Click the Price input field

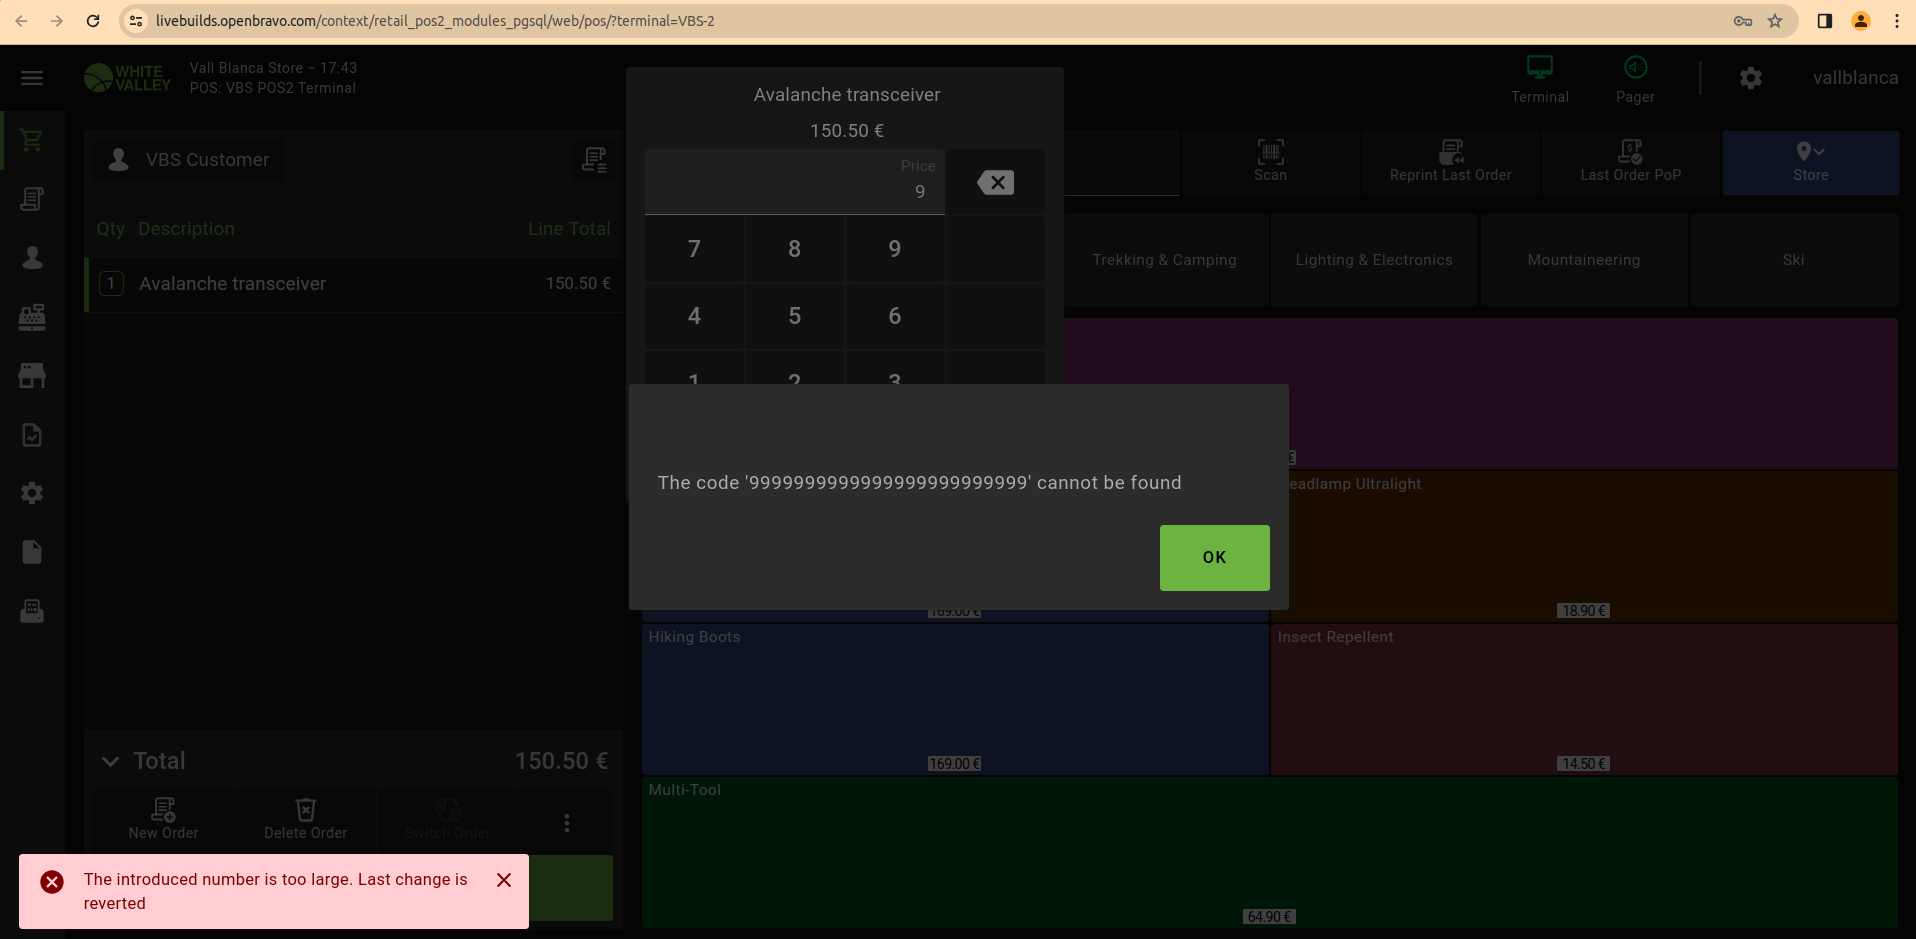click(x=795, y=181)
